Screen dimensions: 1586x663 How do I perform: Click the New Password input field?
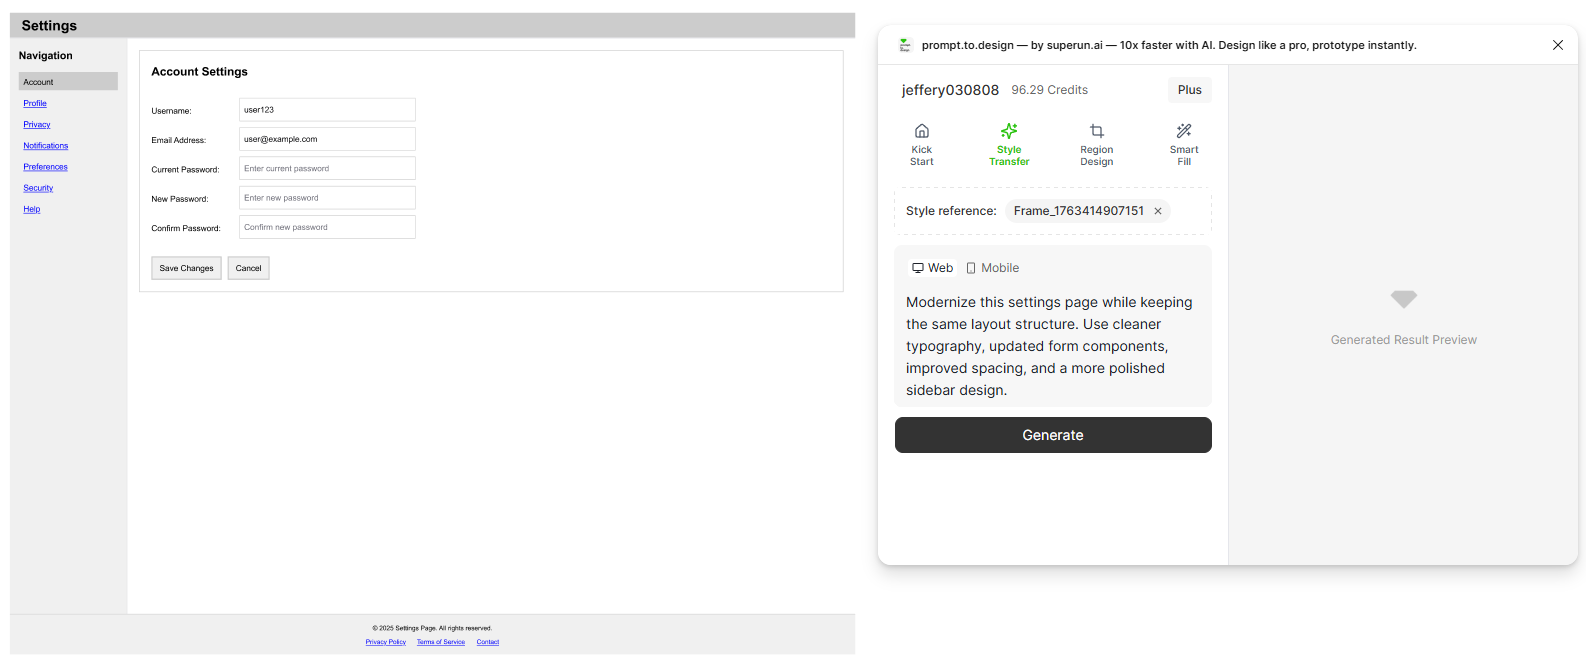pos(327,198)
